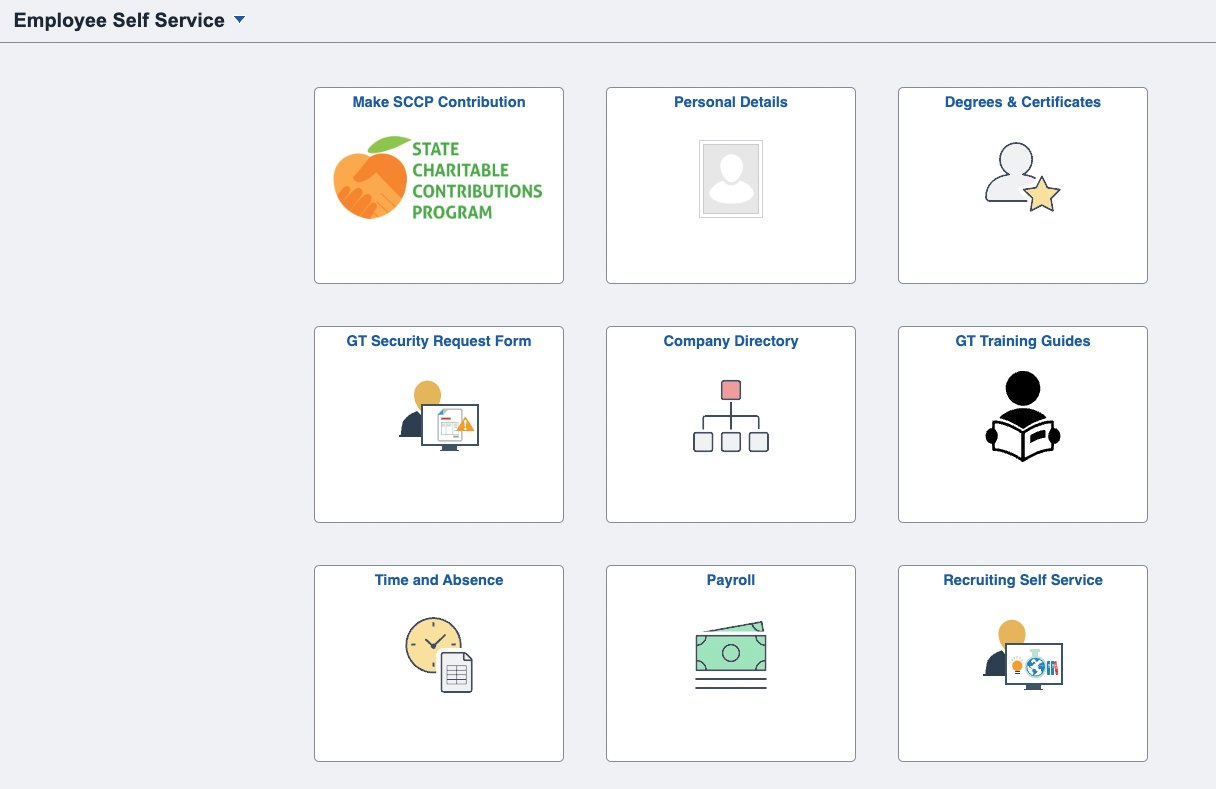Click the SCCP peach handshake logo
The width and height of the screenshot is (1216, 789).
click(x=438, y=178)
